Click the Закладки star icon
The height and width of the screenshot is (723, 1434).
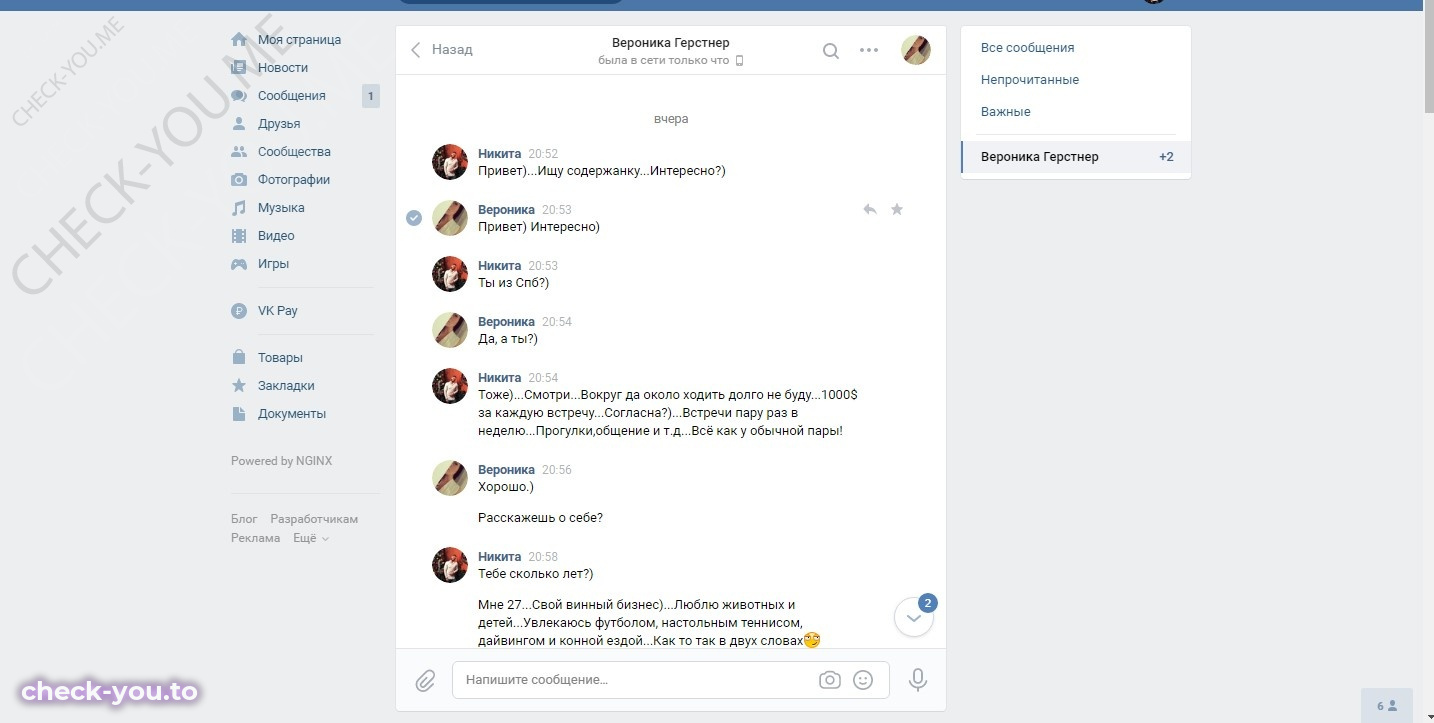point(239,386)
